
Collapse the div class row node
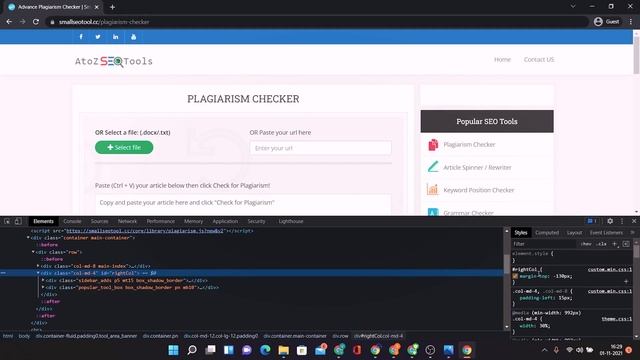tap(33, 252)
